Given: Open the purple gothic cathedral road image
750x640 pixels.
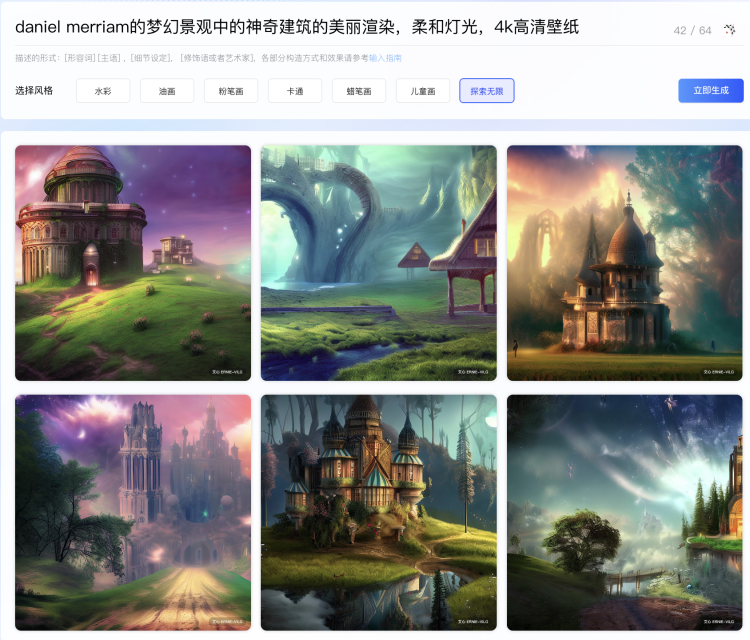Looking at the screenshot, I should click(x=133, y=512).
